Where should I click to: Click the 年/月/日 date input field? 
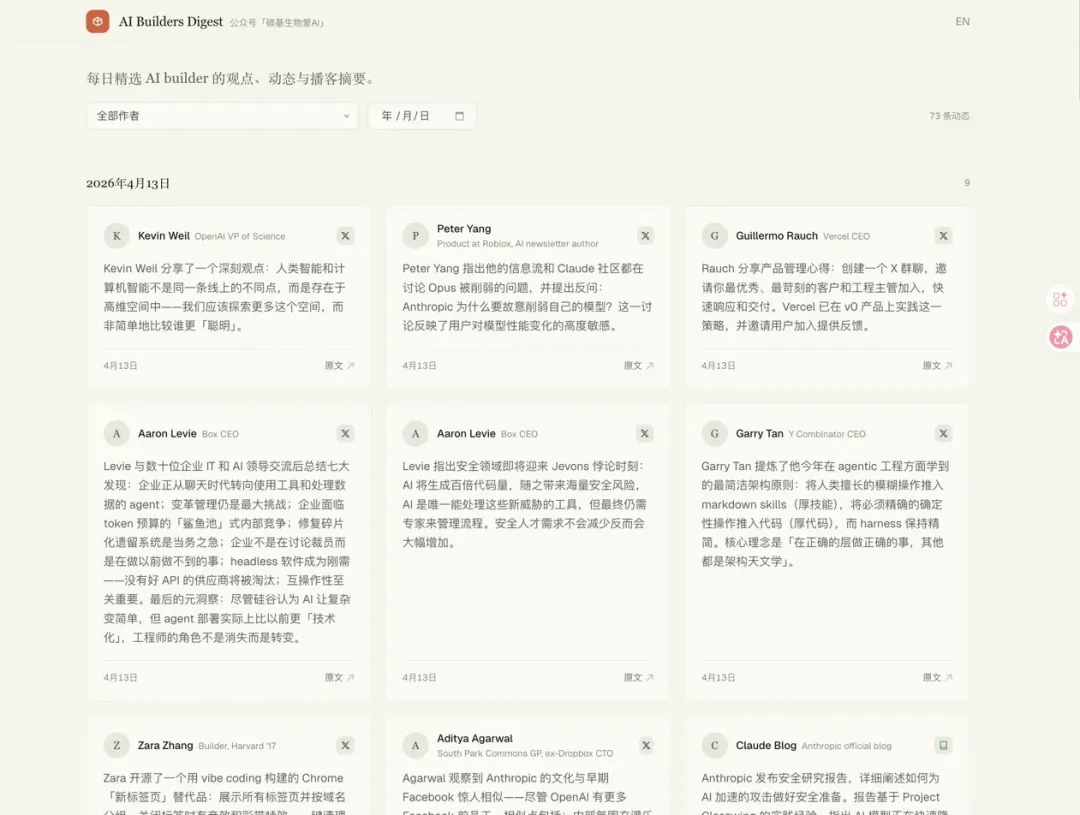point(422,116)
